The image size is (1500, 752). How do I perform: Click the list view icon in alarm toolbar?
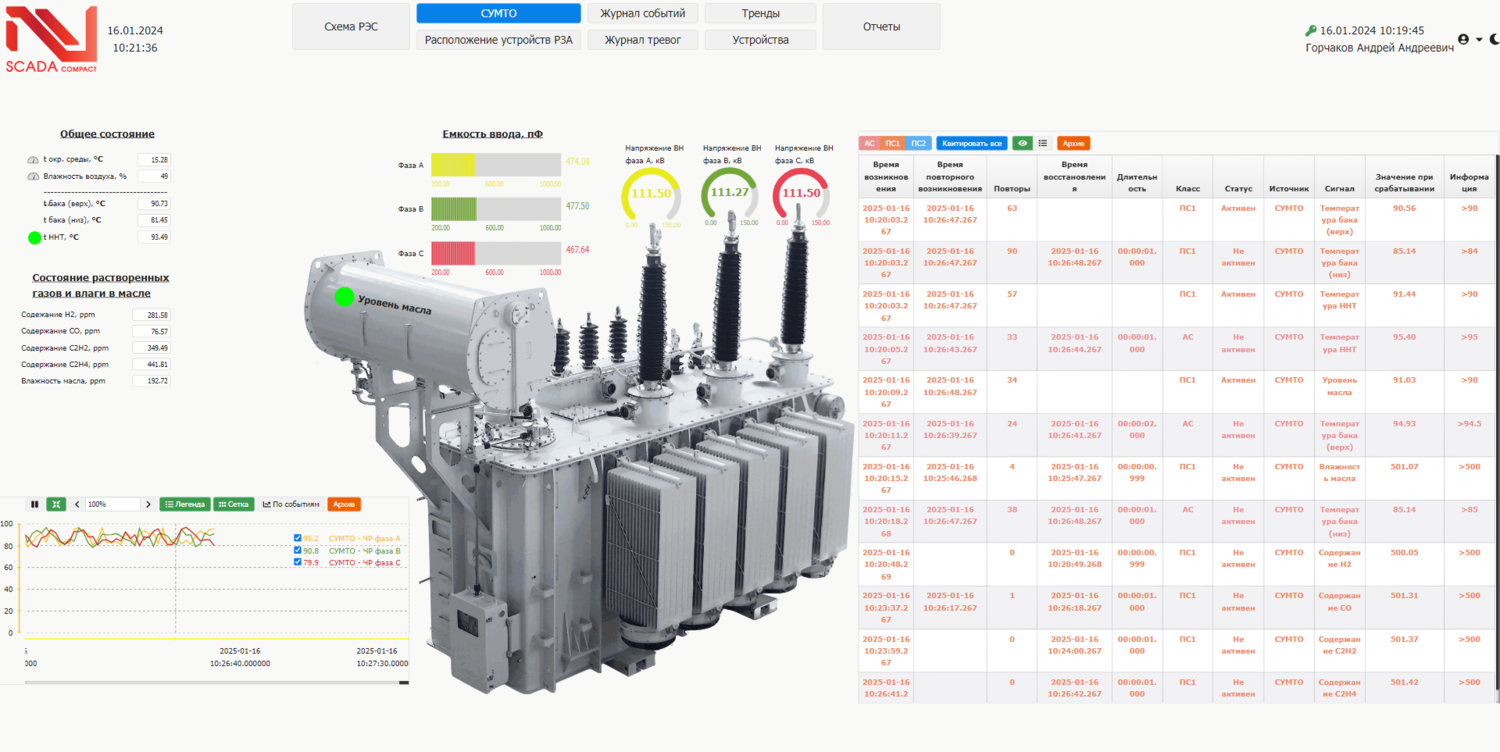click(1043, 143)
